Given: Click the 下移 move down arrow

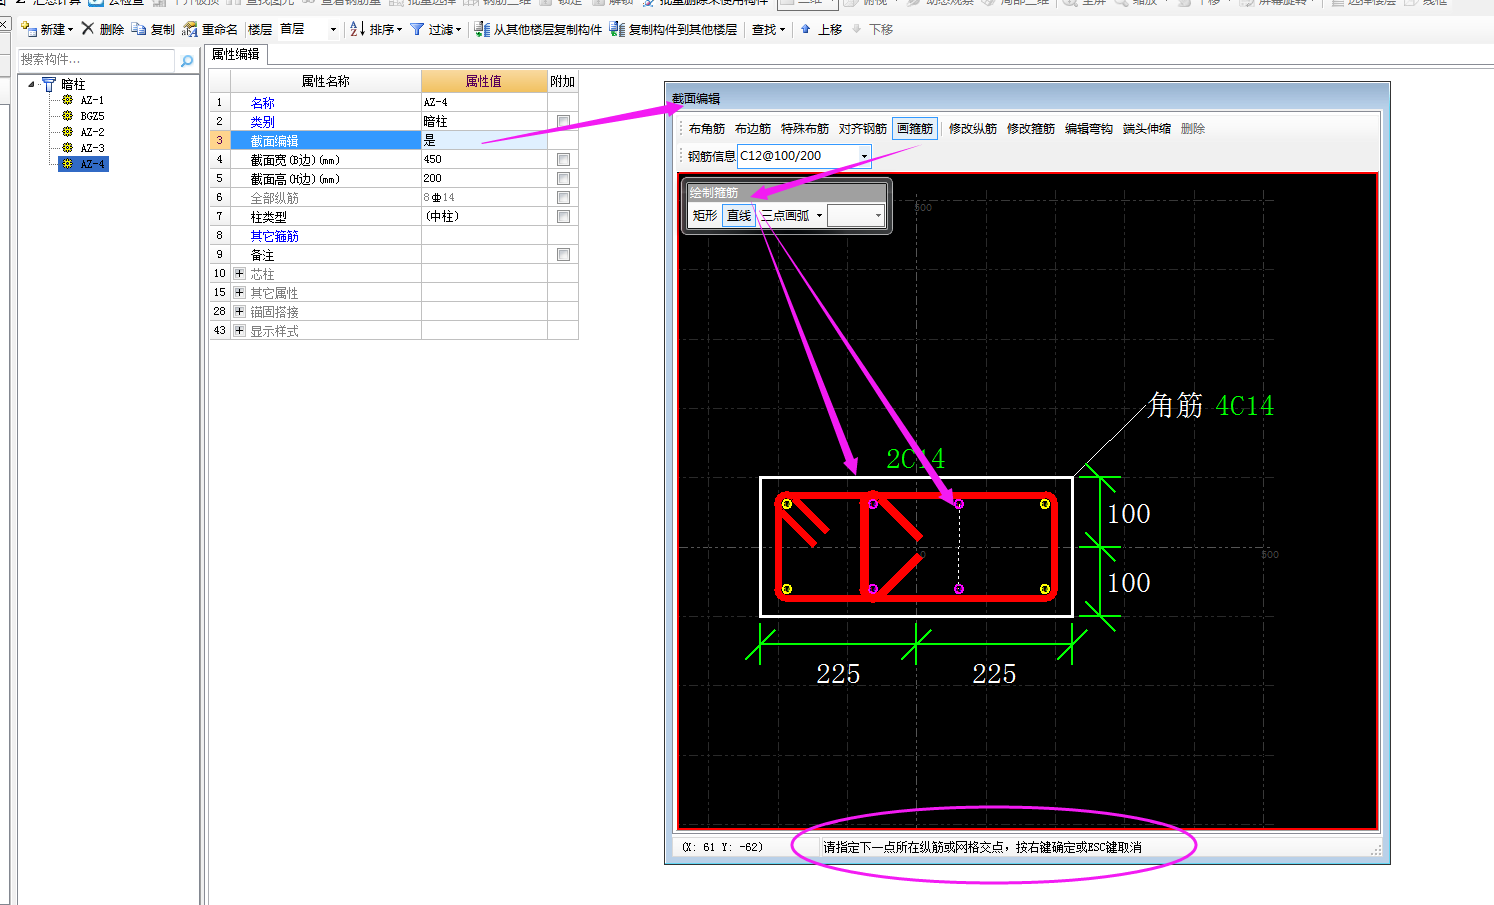Looking at the screenshot, I should pos(857,29).
